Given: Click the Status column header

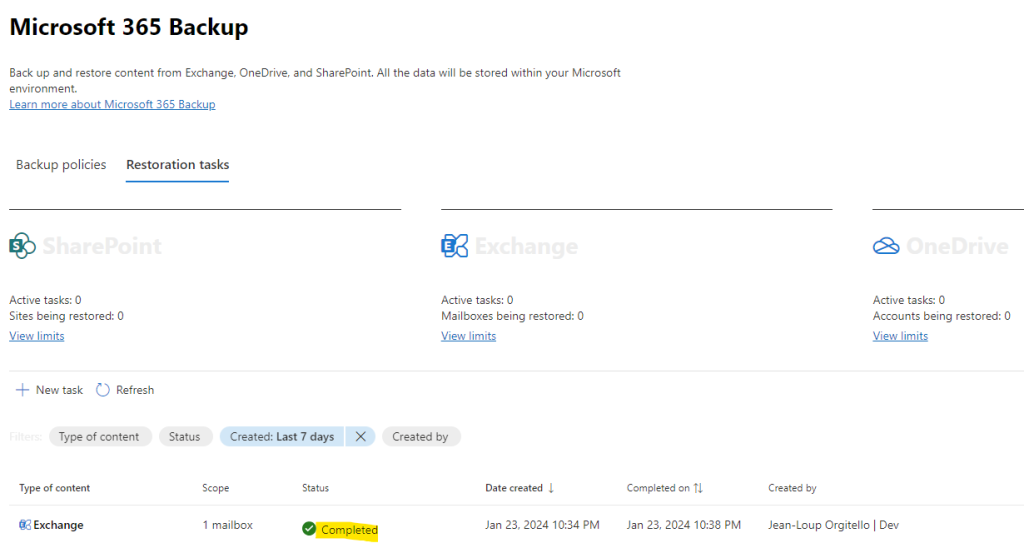Looking at the screenshot, I should [315, 488].
